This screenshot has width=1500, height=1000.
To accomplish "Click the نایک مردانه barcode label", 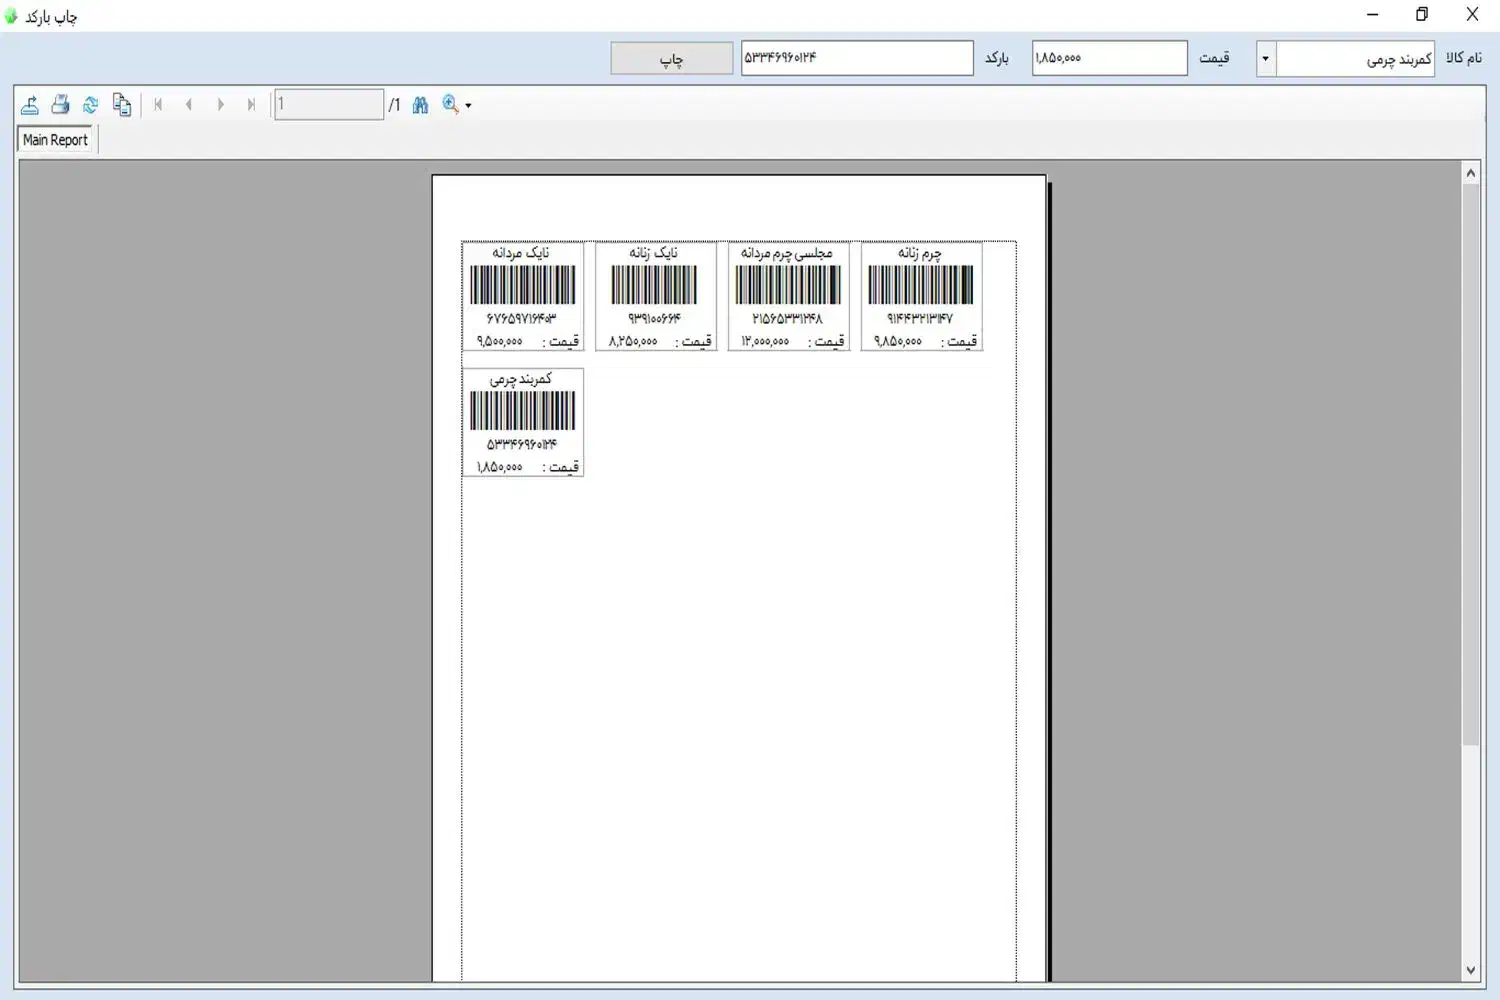I will coord(523,296).
